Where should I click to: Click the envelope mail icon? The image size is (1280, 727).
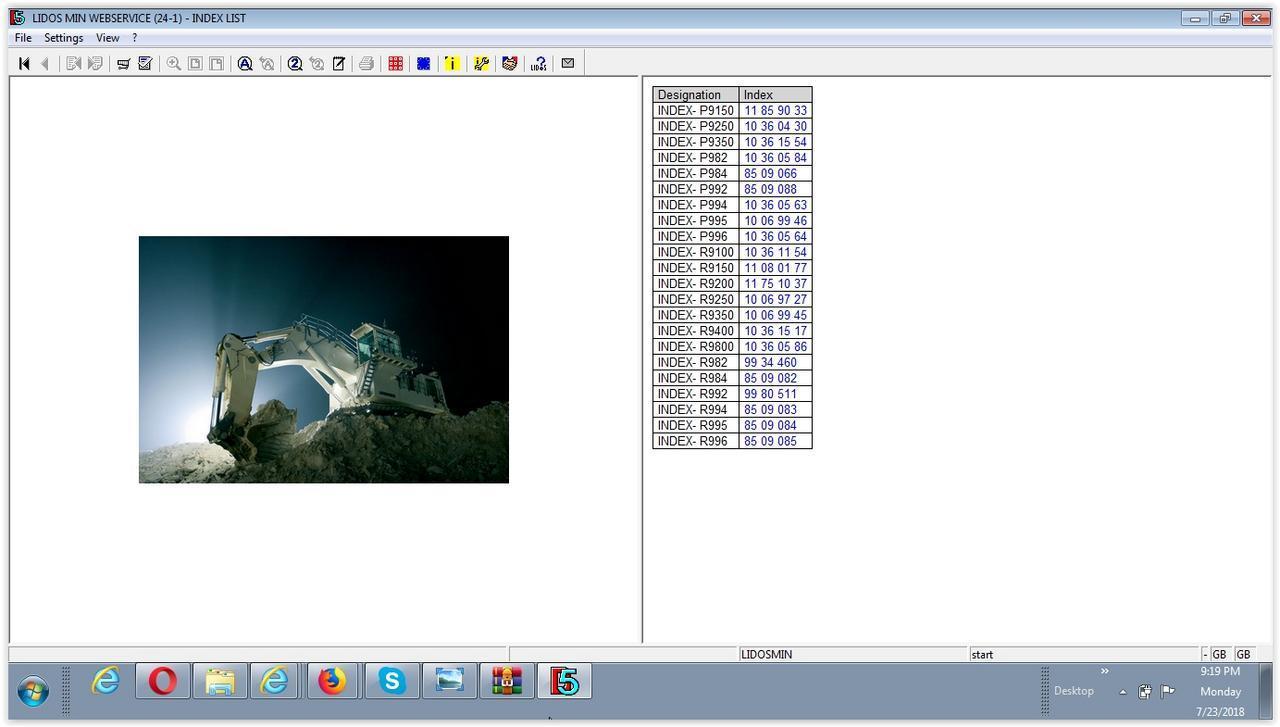tap(568, 63)
